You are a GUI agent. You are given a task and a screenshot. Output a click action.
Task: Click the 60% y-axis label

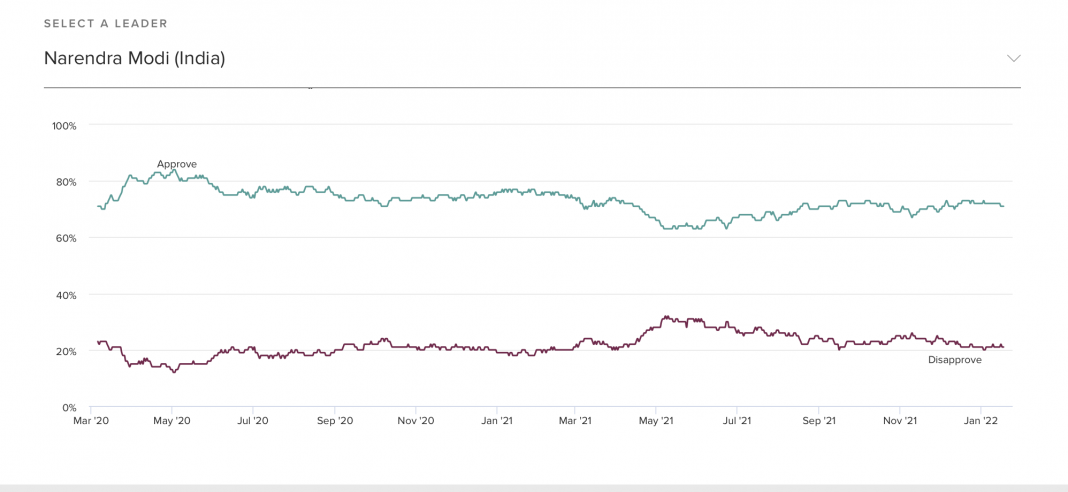[x=66, y=238]
